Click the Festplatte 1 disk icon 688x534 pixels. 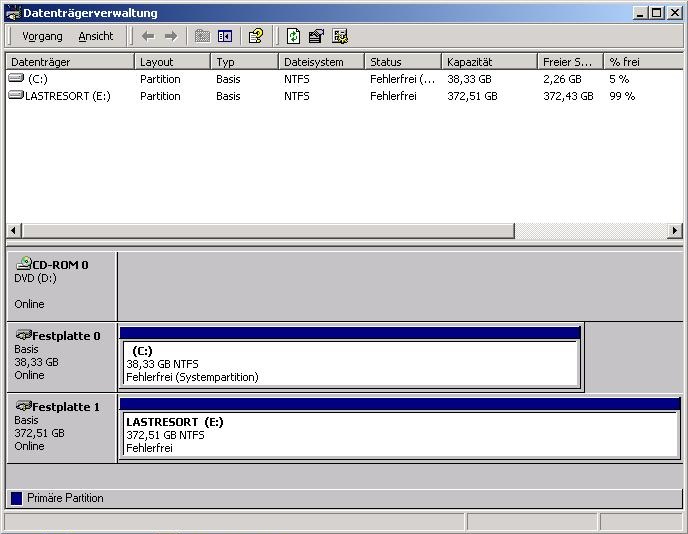(x=24, y=405)
